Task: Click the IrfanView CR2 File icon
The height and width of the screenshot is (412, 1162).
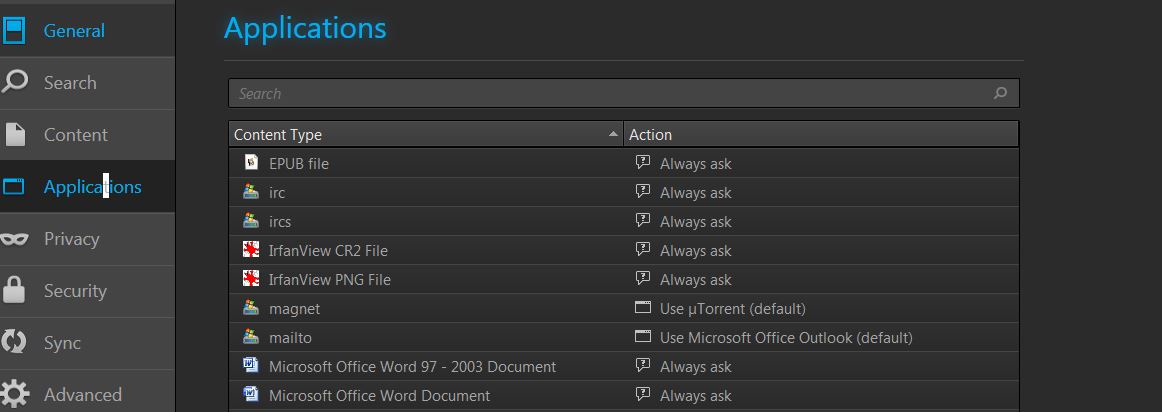Action: pyautogui.click(x=251, y=250)
